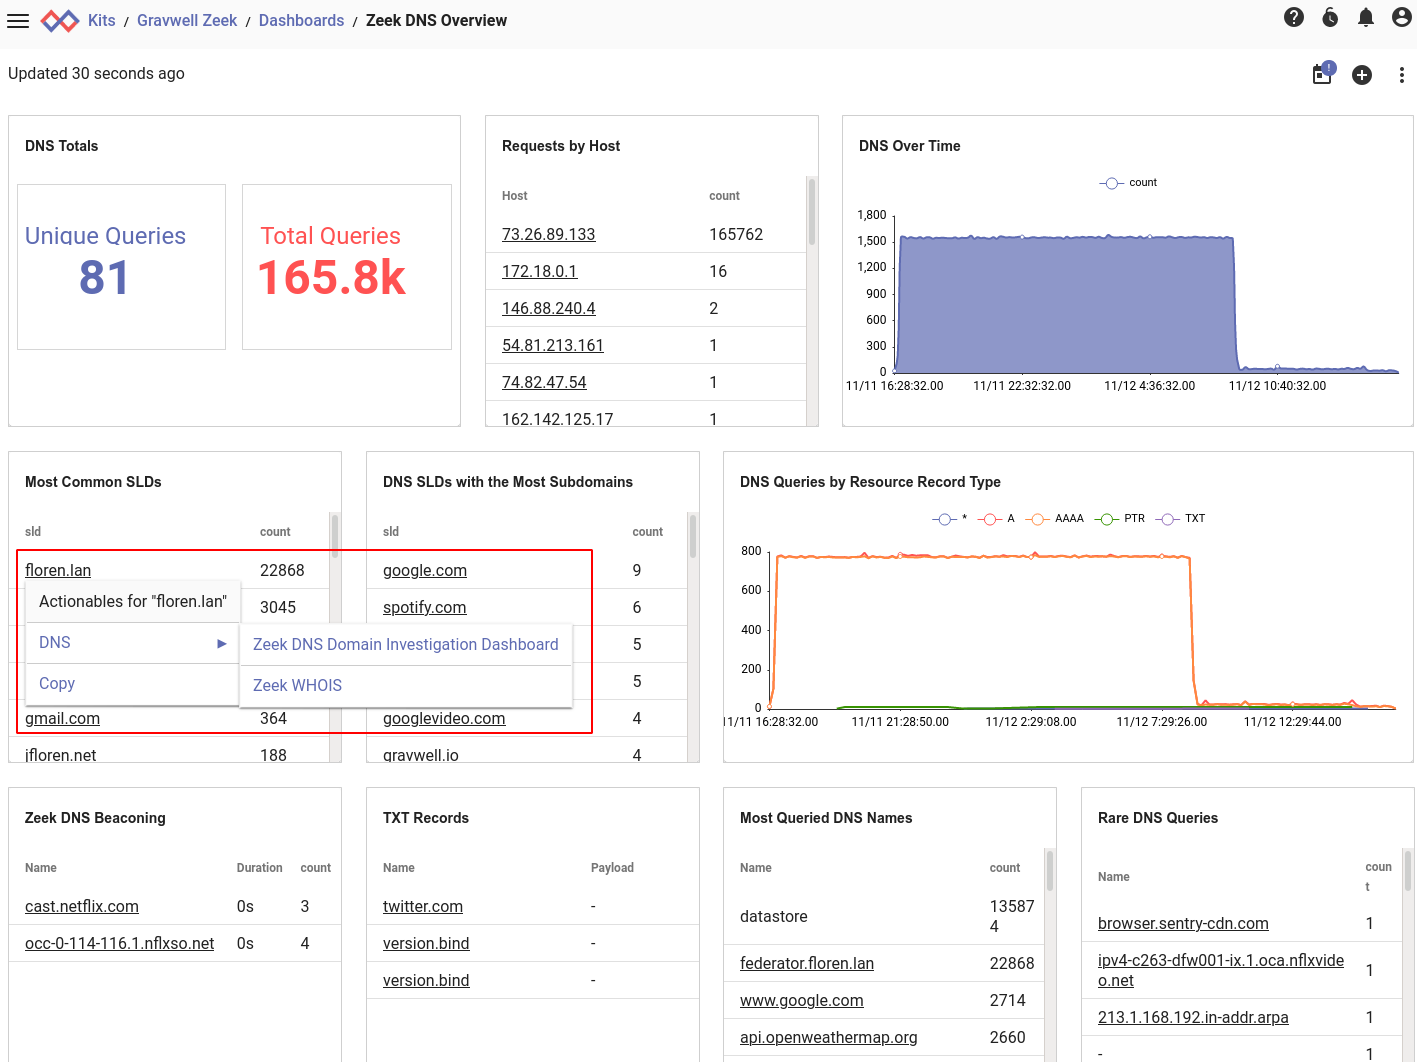Click twitter.com in TXT Records

(x=423, y=906)
